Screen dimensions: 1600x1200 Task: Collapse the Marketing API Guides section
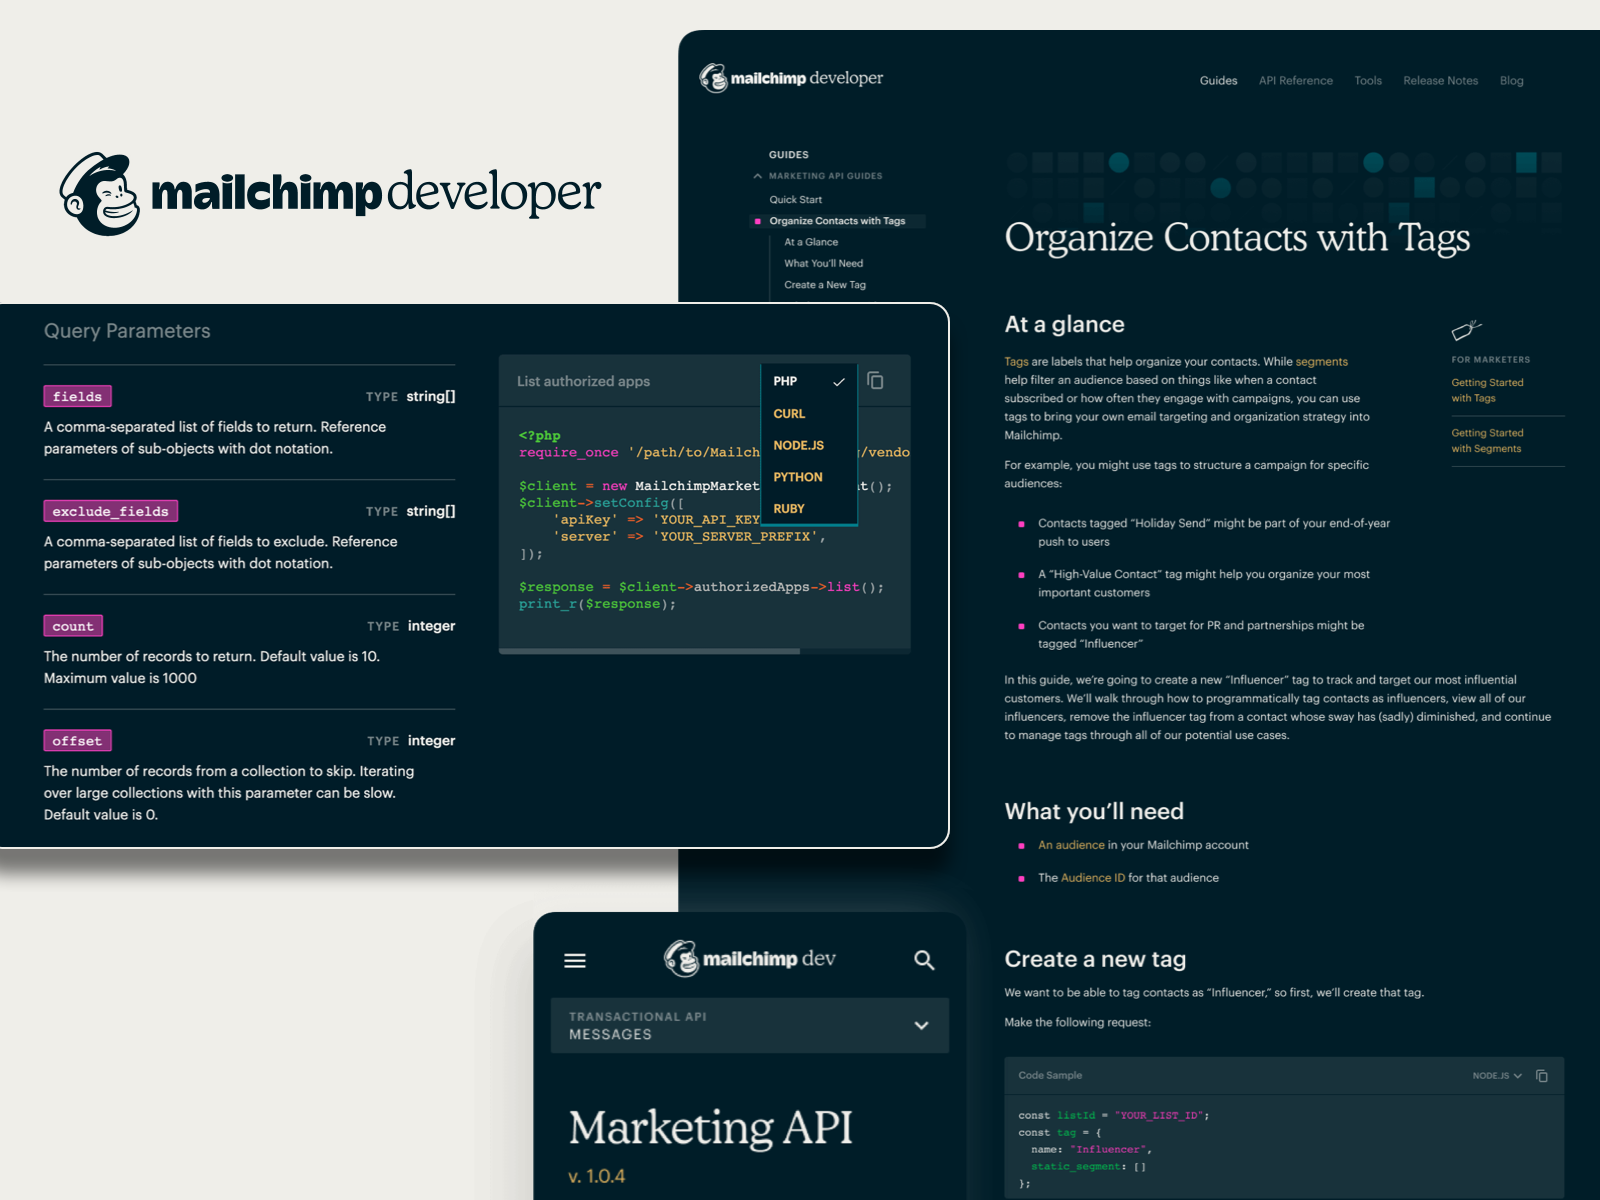(x=758, y=175)
